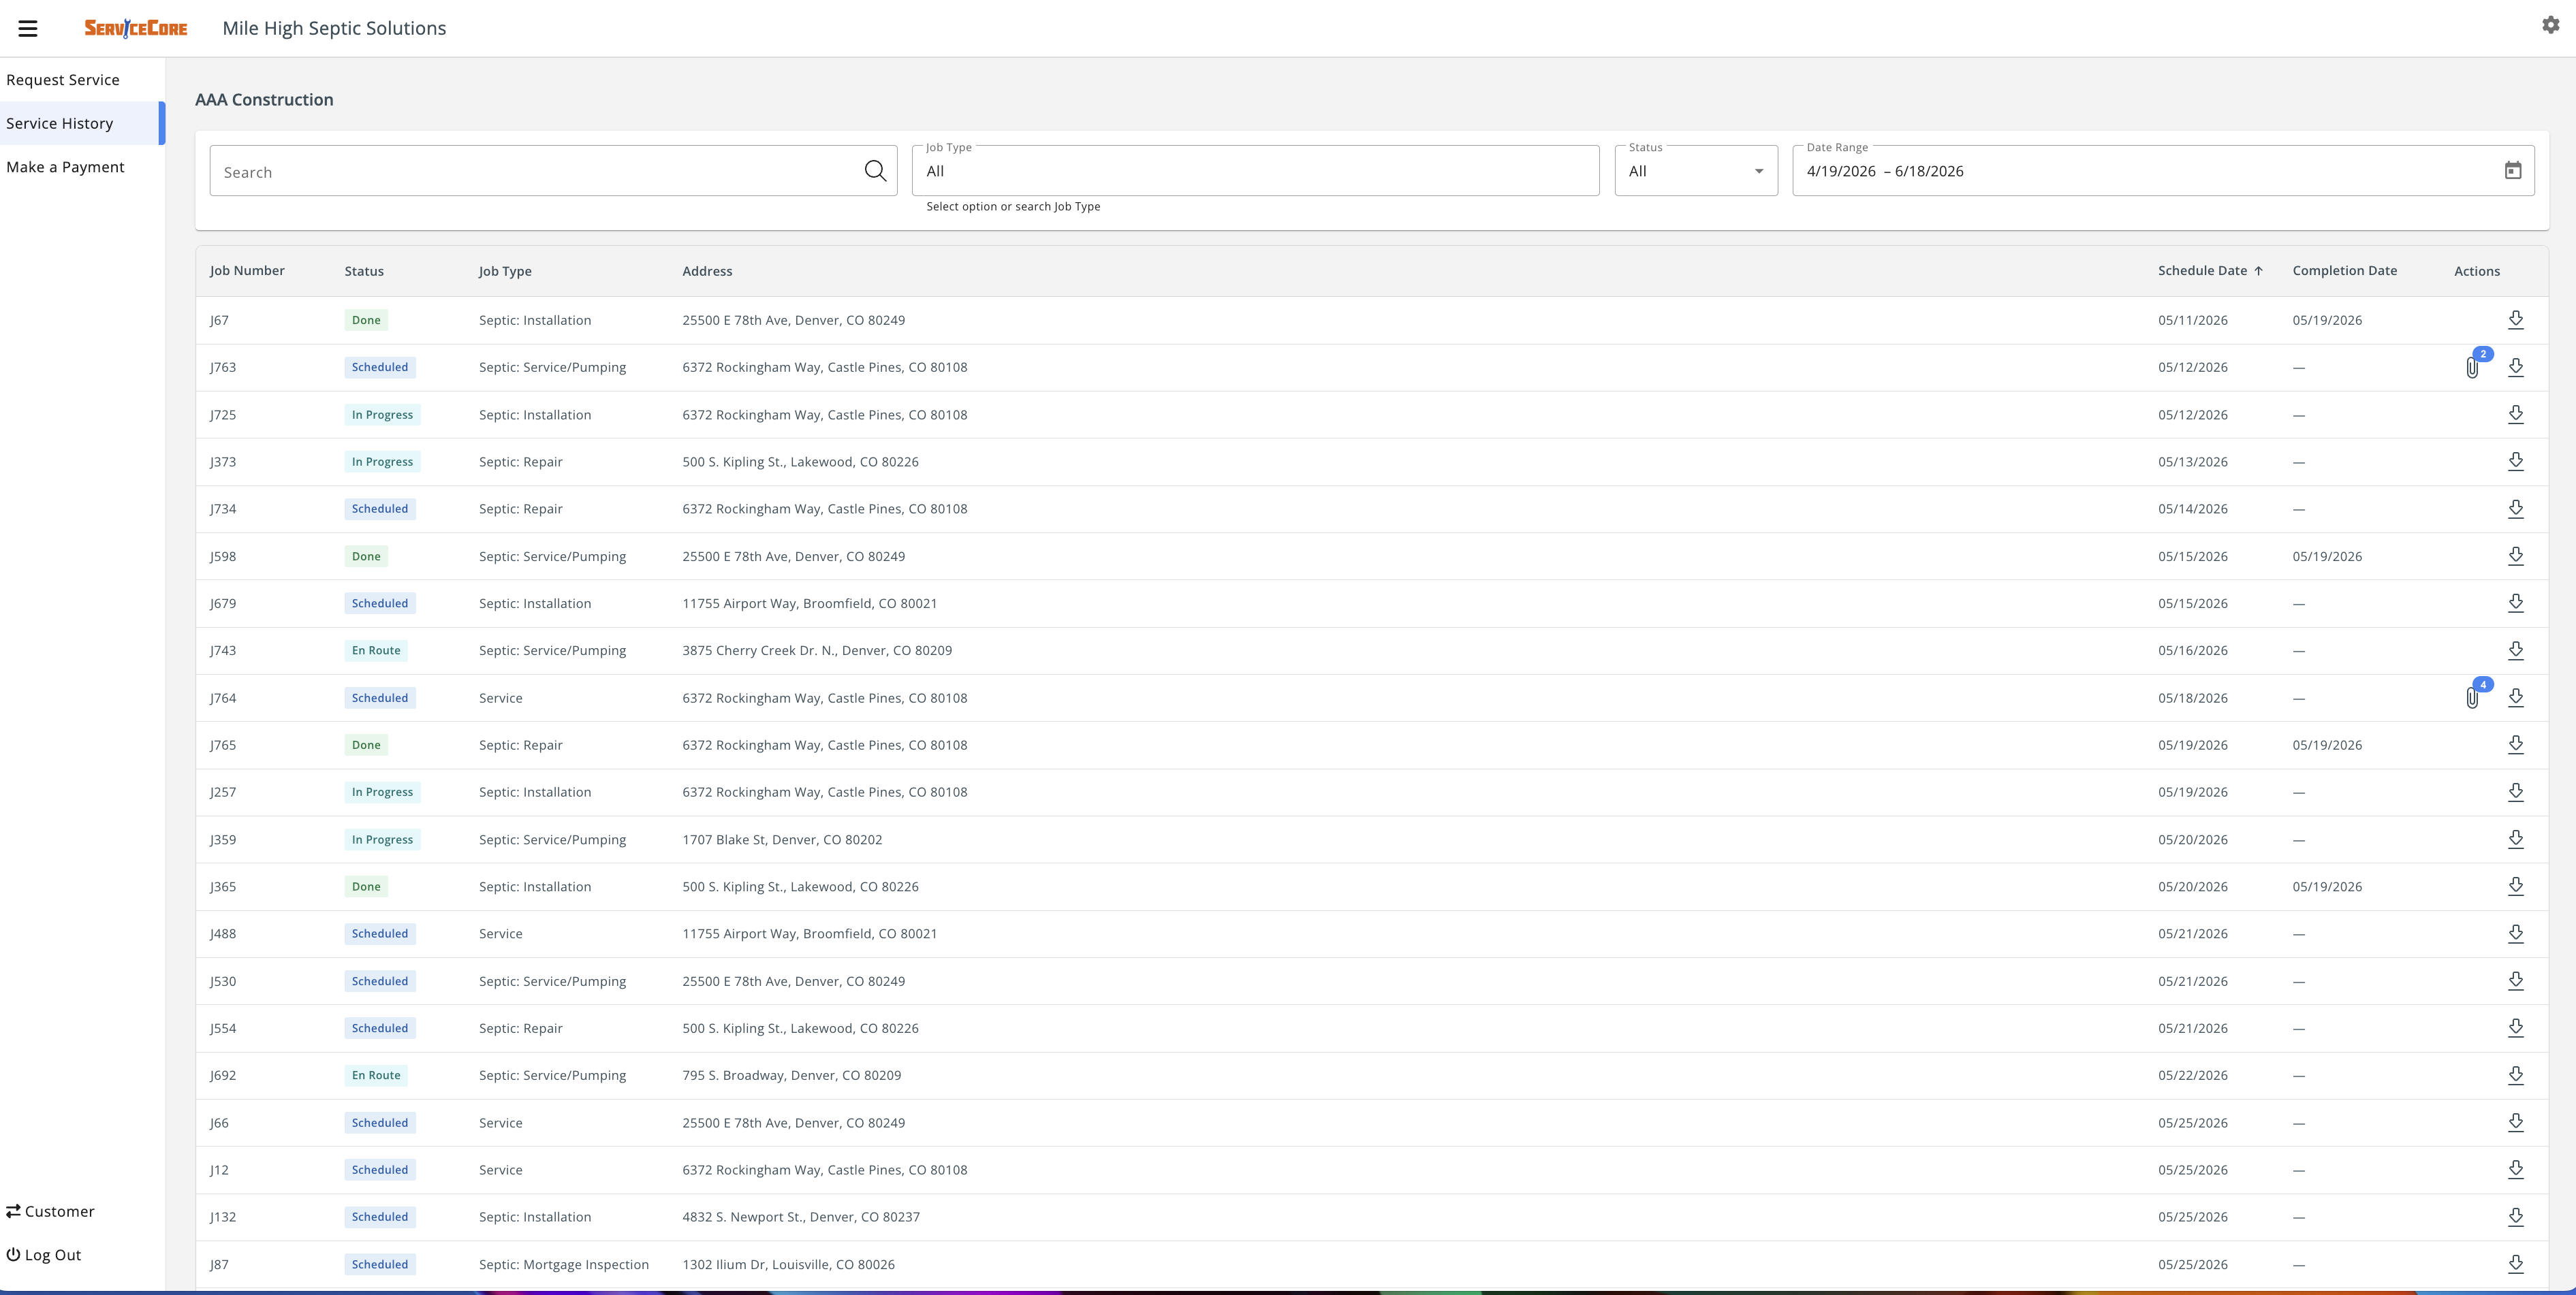Download job J67 record
Screen dimensions: 2576x1295
(x=2516, y=320)
